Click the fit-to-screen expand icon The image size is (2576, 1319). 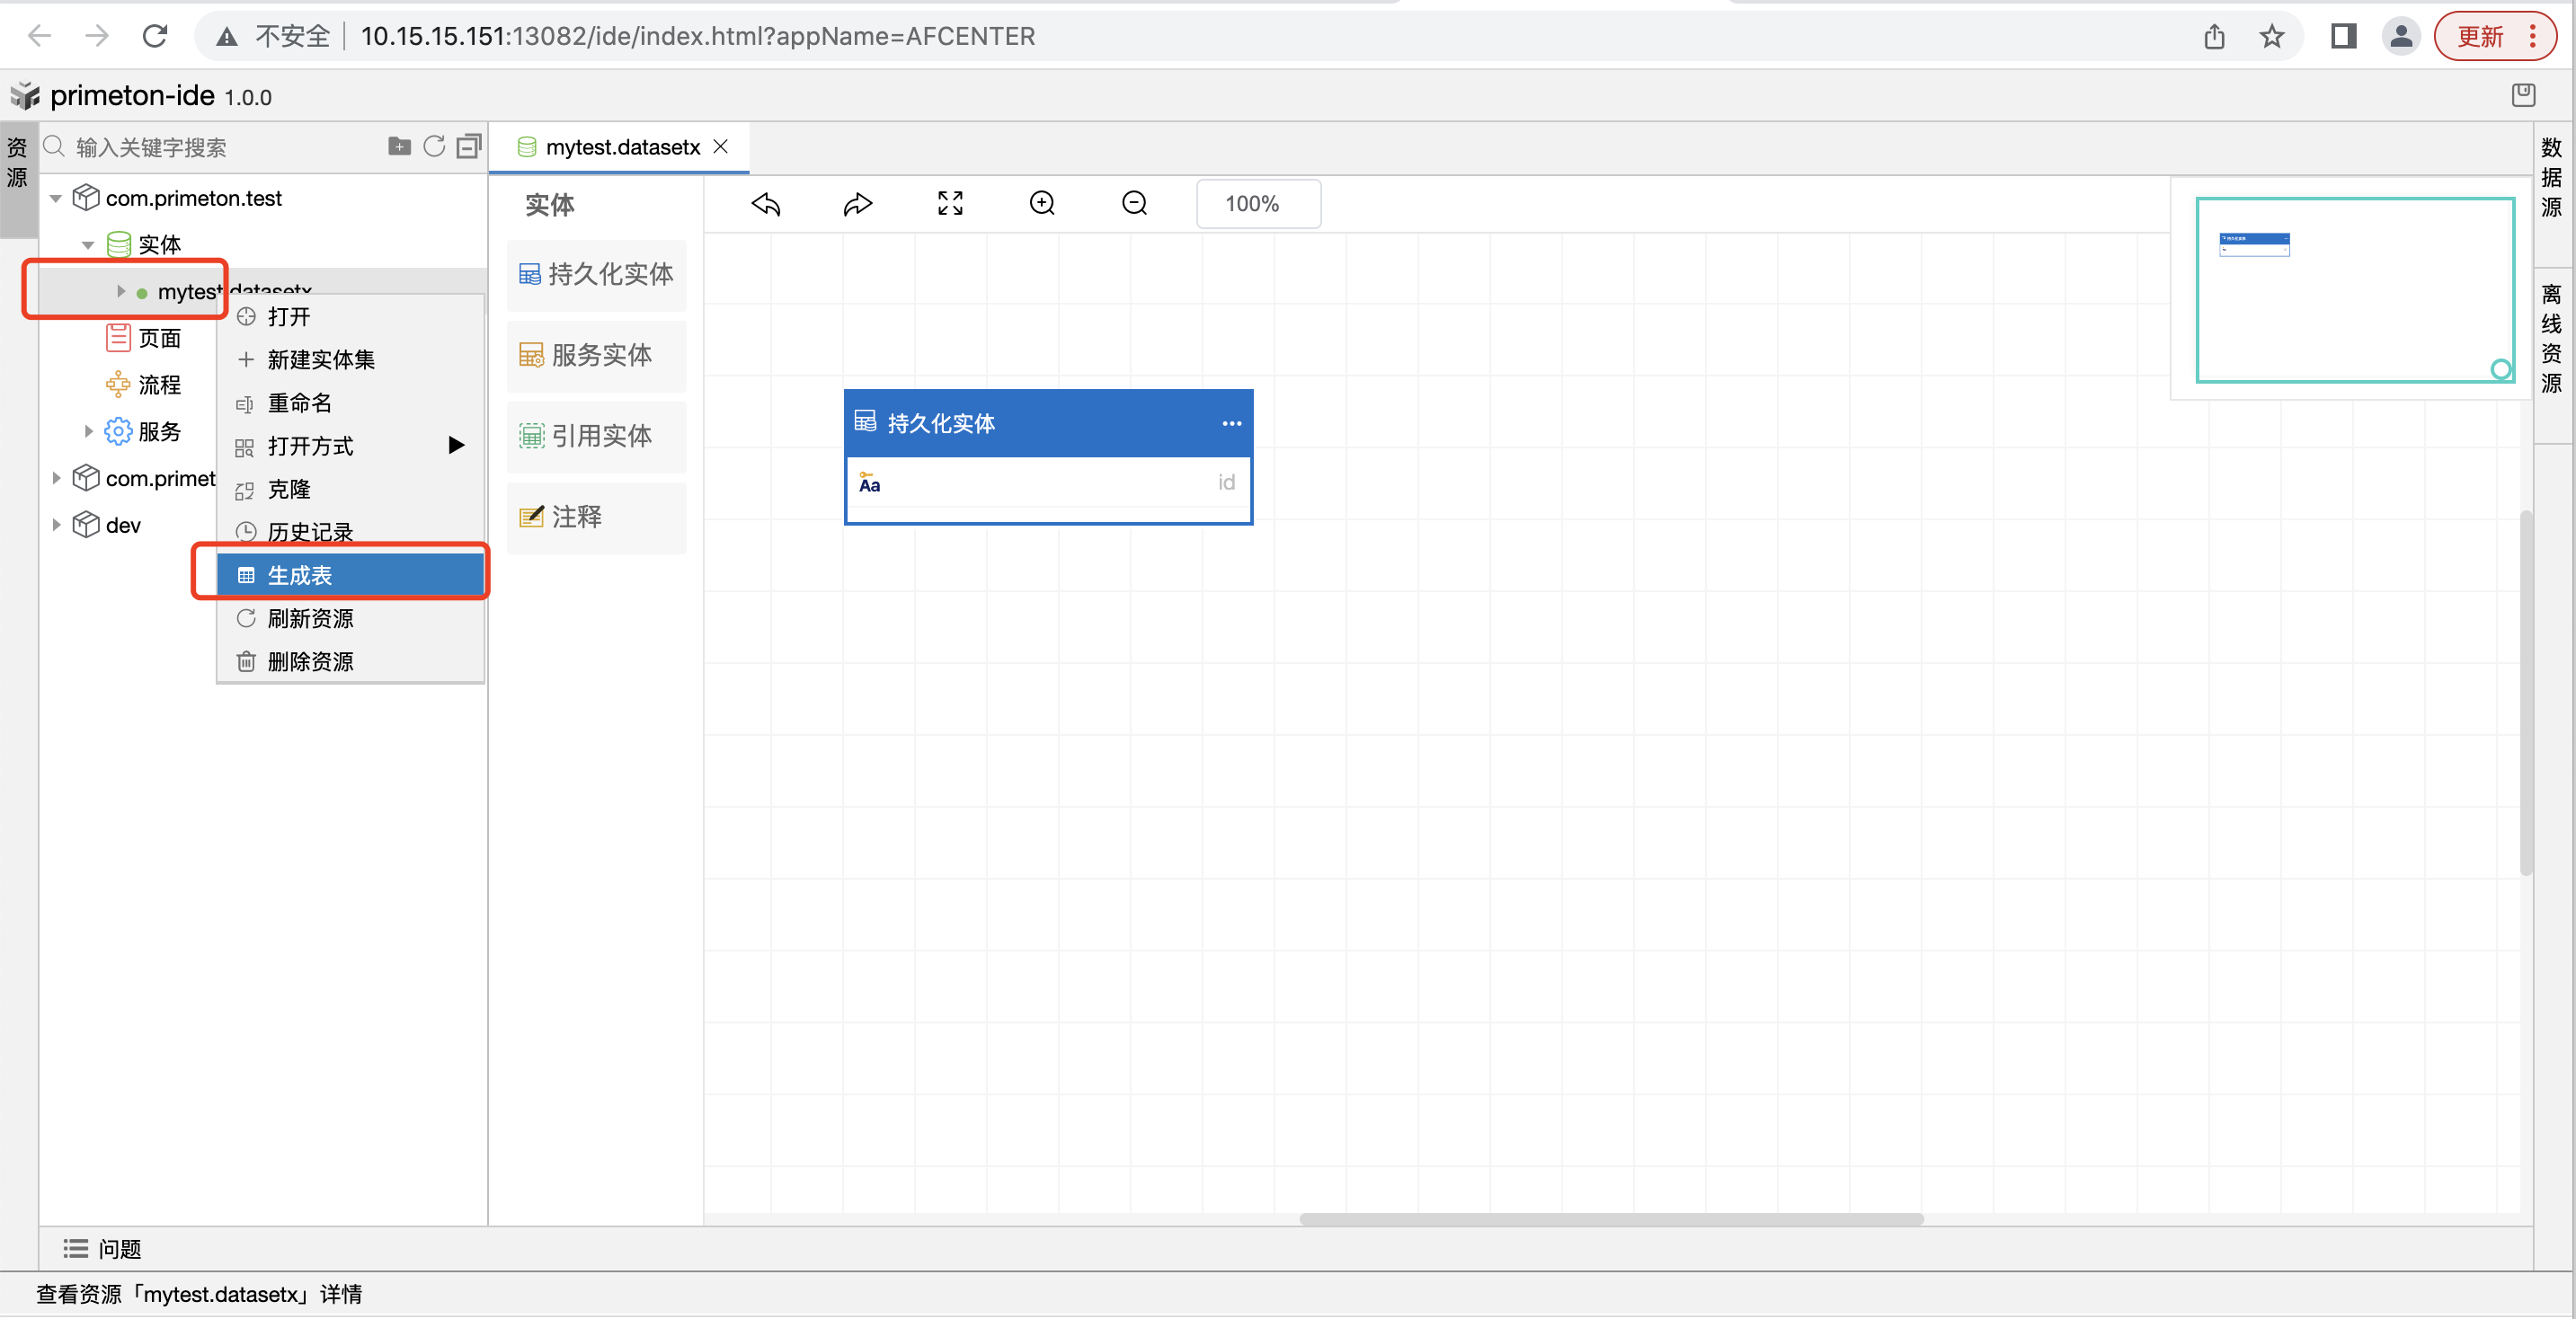[x=950, y=204]
